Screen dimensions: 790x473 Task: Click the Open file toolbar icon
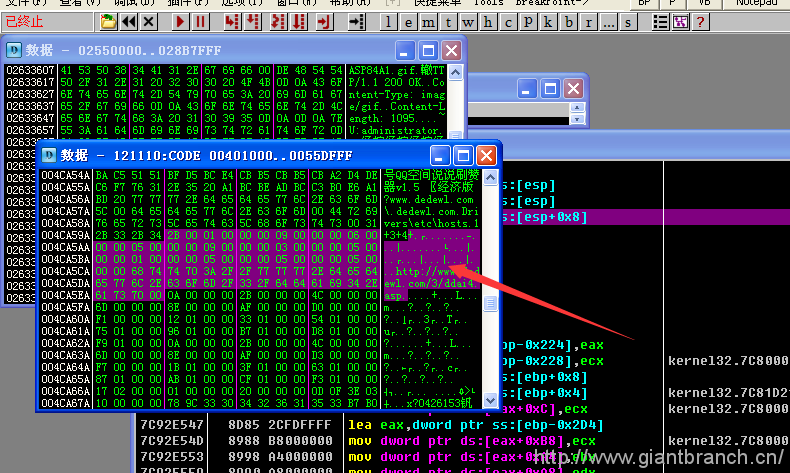pyautogui.click(x=109, y=21)
